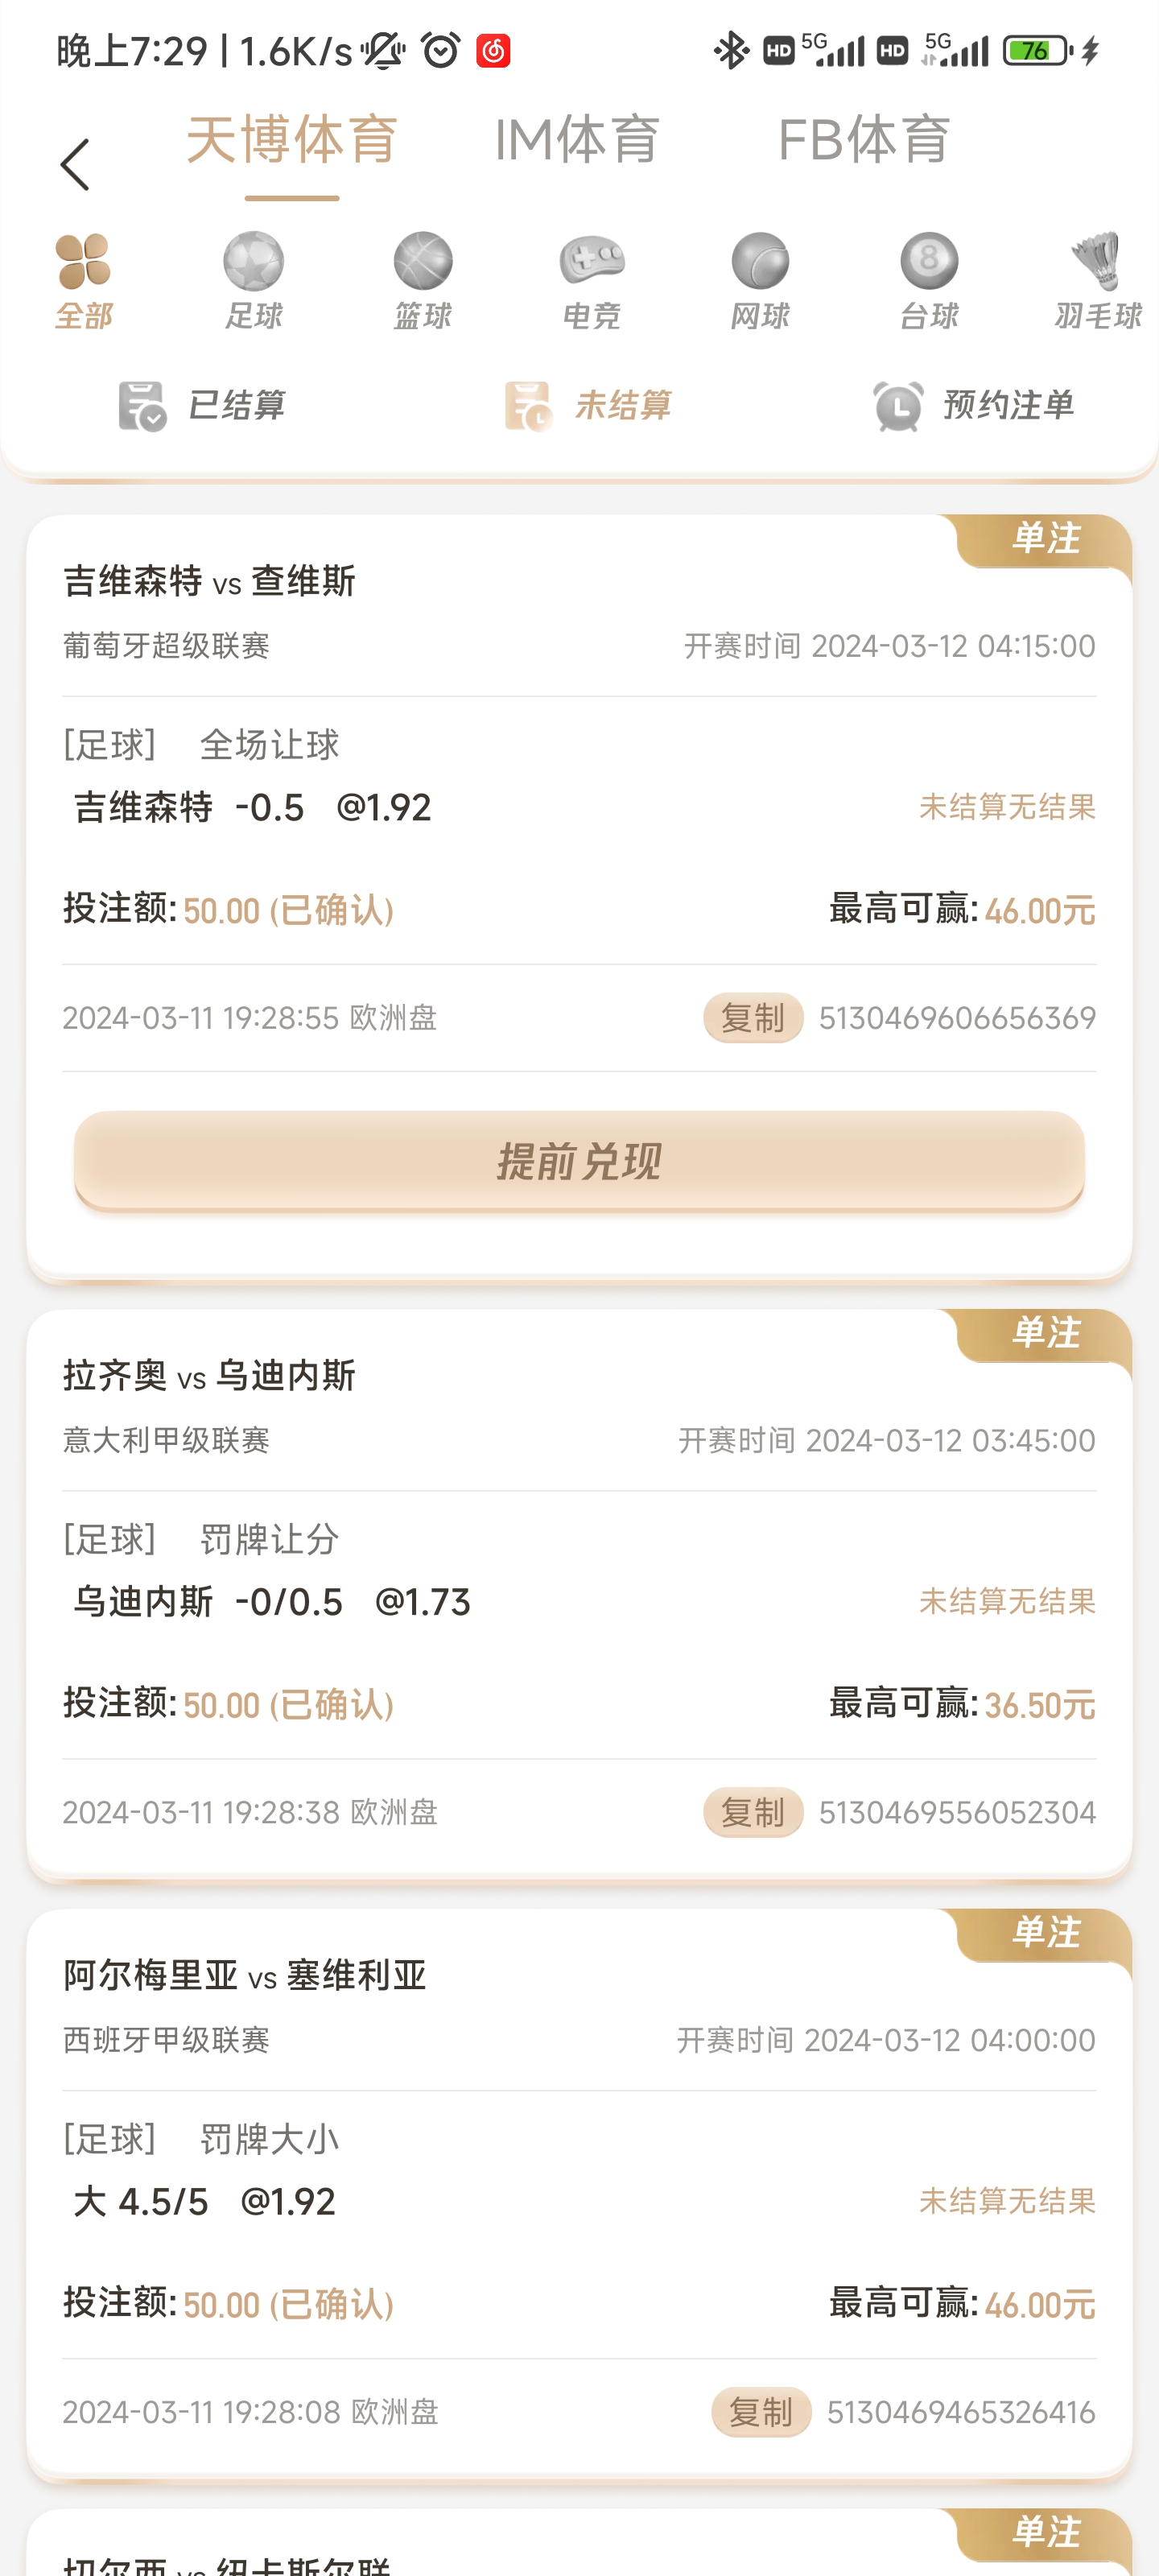Viewport: 1159px width, 2576px height.
Task: Show 已结算 settled bets
Action: (202, 406)
